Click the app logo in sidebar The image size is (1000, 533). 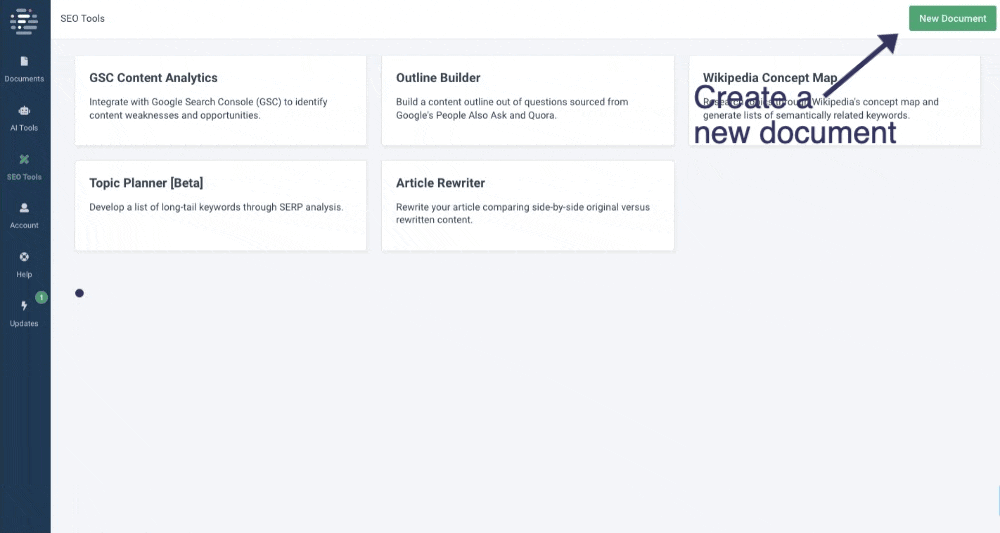click(24, 20)
